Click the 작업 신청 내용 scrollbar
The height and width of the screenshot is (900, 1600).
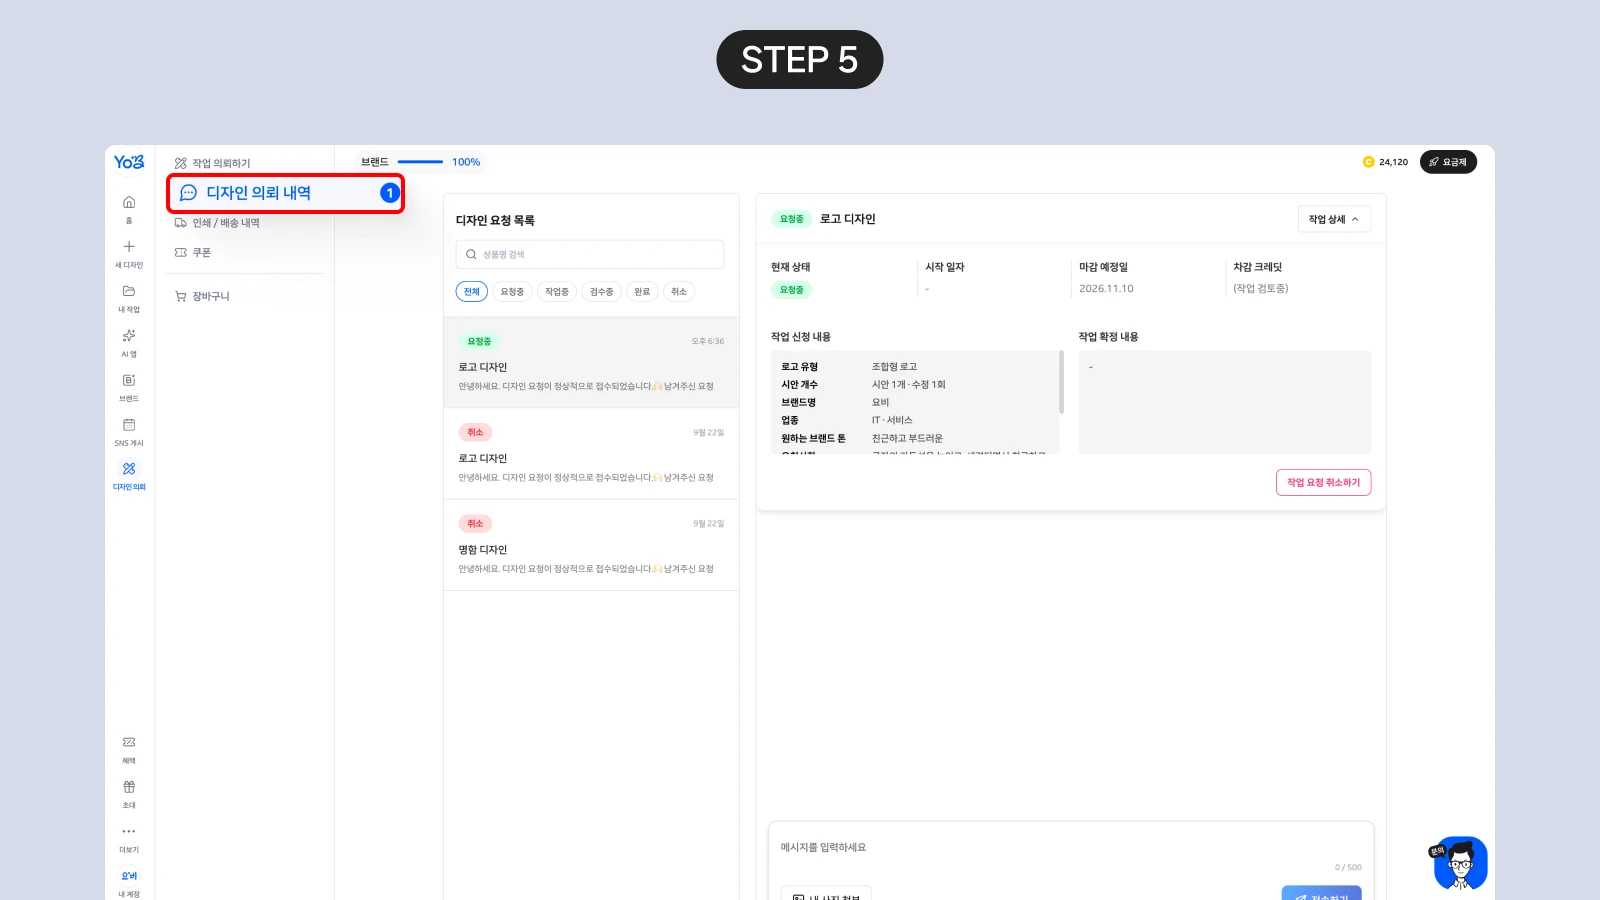click(x=1061, y=382)
